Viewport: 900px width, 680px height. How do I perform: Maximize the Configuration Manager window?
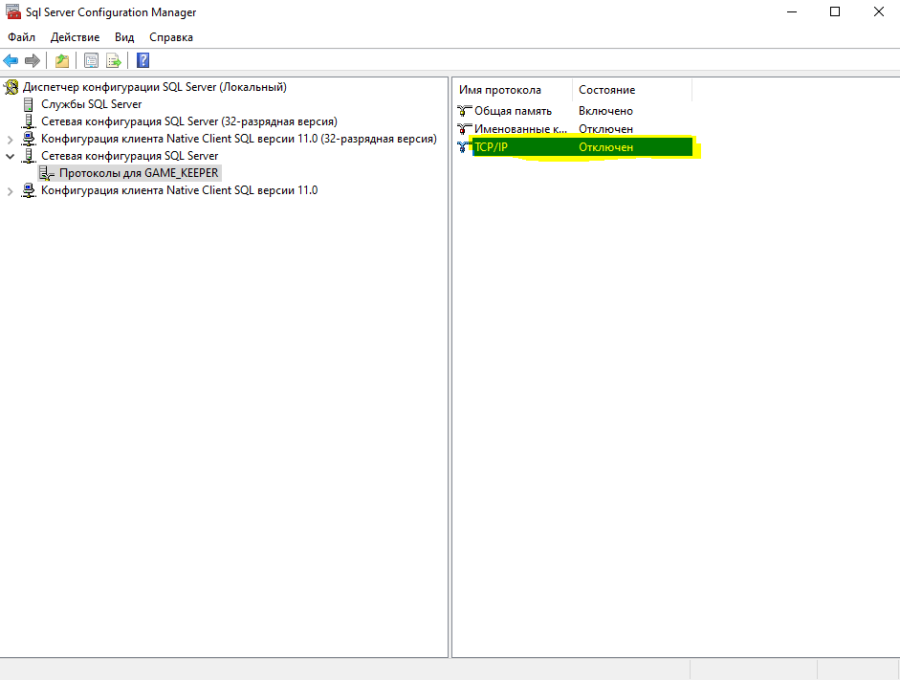[835, 11]
